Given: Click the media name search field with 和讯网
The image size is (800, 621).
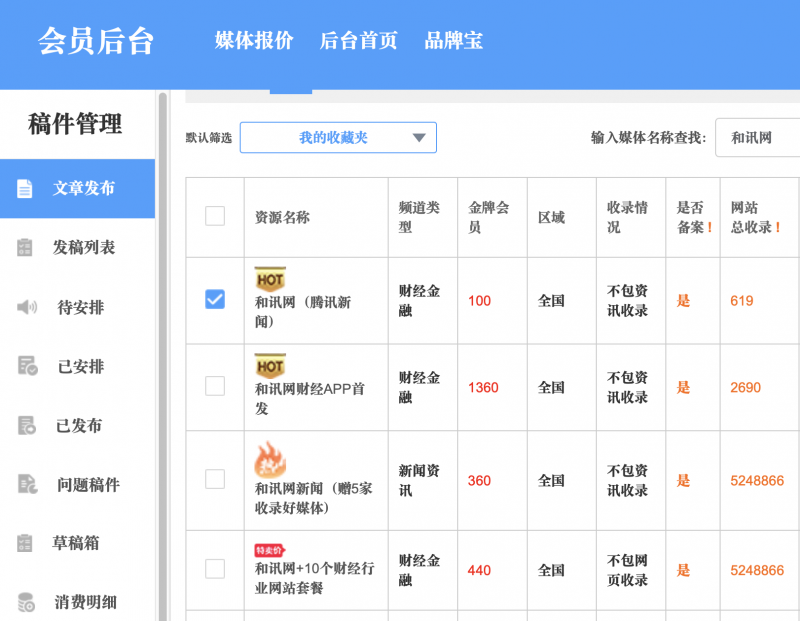Looking at the screenshot, I should point(758,137).
